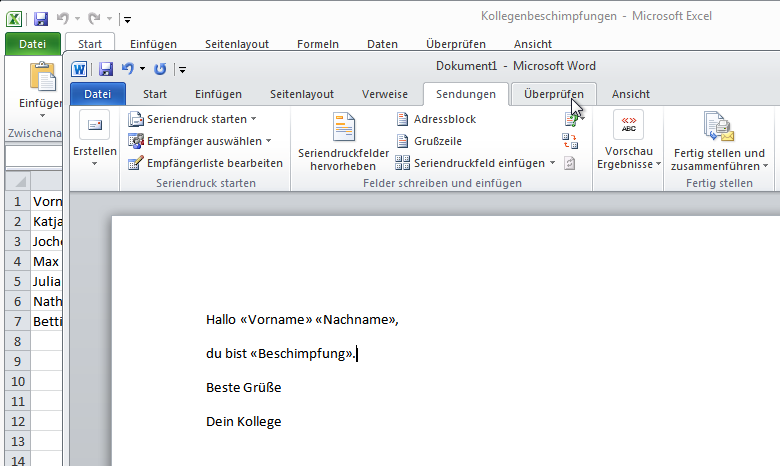Click the Seriendruck starten document icon

[x=135, y=119]
